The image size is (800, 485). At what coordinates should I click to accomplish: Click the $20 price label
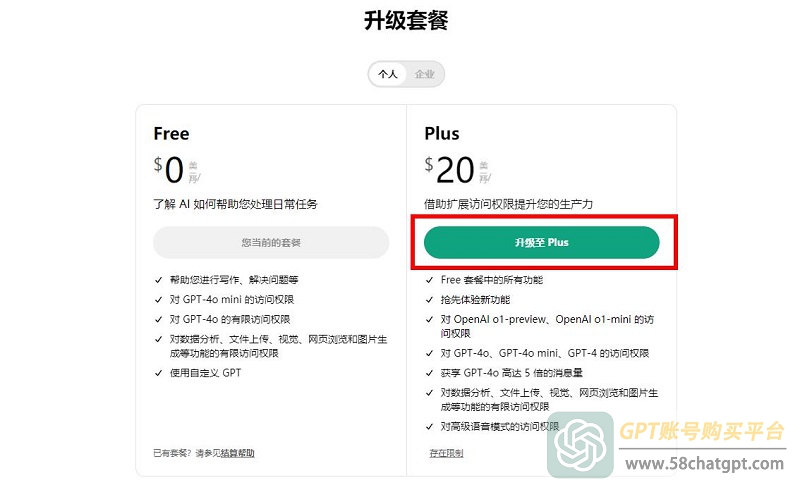click(450, 170)
